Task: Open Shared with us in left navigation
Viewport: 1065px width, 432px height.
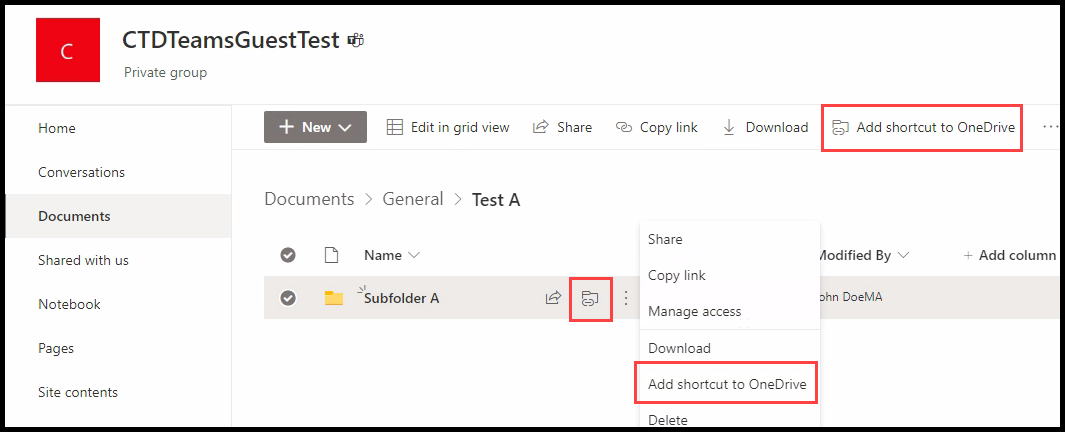Action: coord(84,260)
